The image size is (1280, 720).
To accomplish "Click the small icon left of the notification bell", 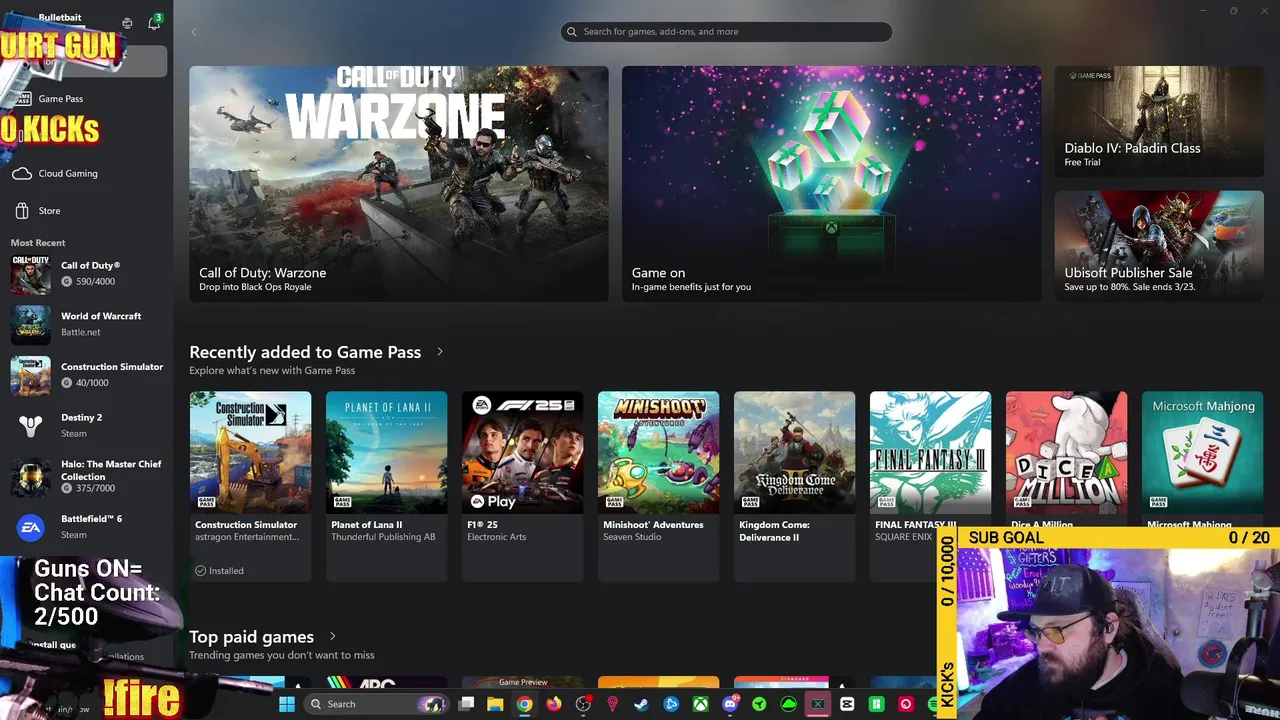I will tap(127, 23).
